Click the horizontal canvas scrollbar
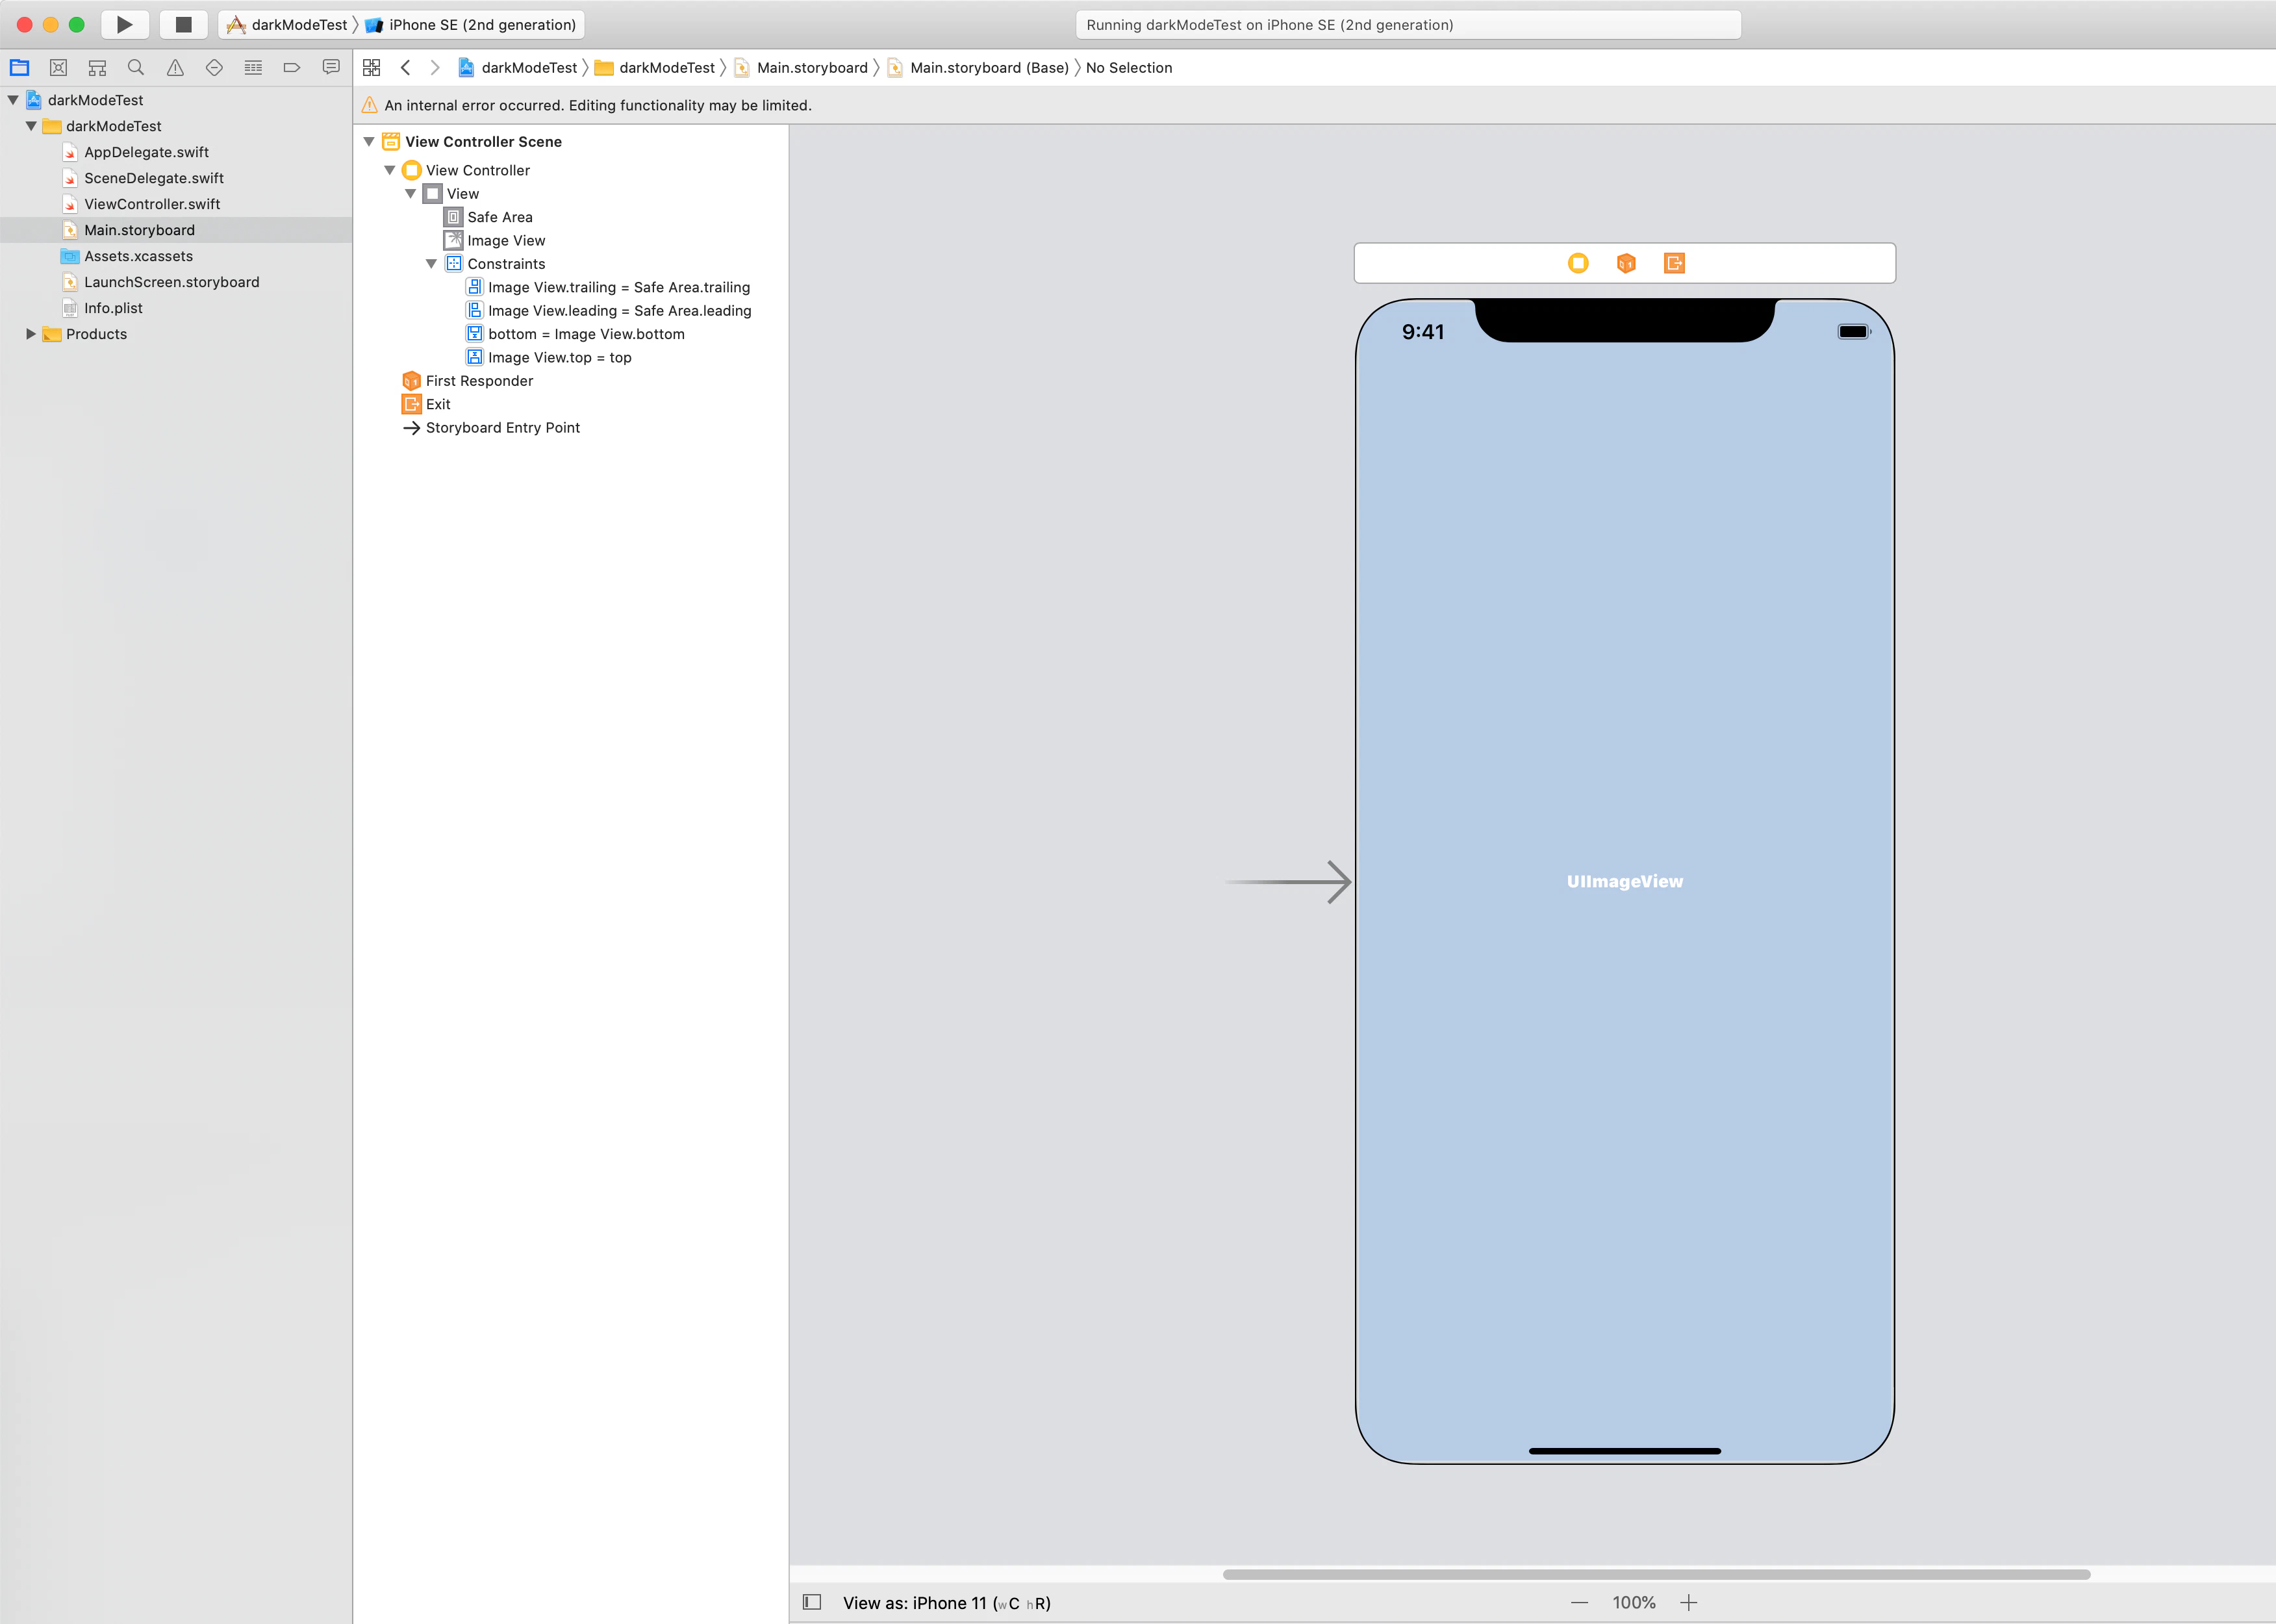 click(x=1656, y=1574)
